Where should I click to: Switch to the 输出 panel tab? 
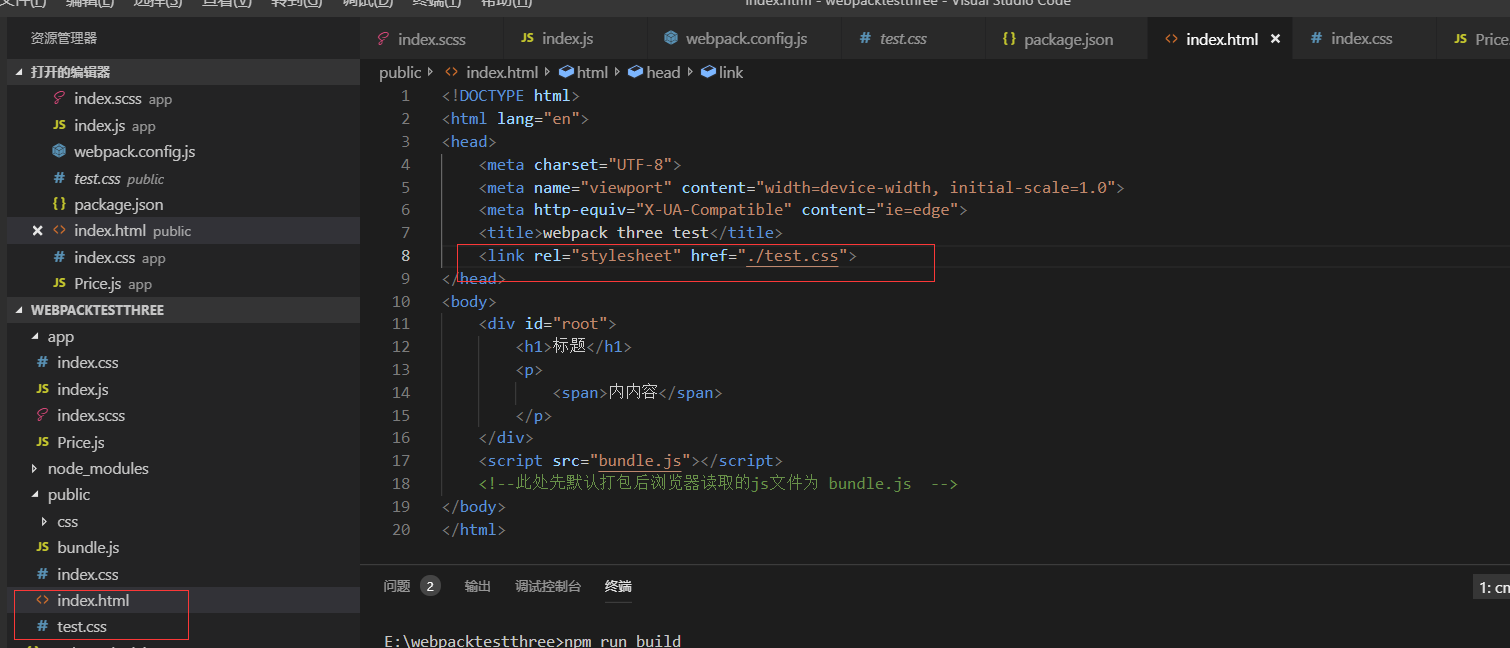[x=477, y=587]
